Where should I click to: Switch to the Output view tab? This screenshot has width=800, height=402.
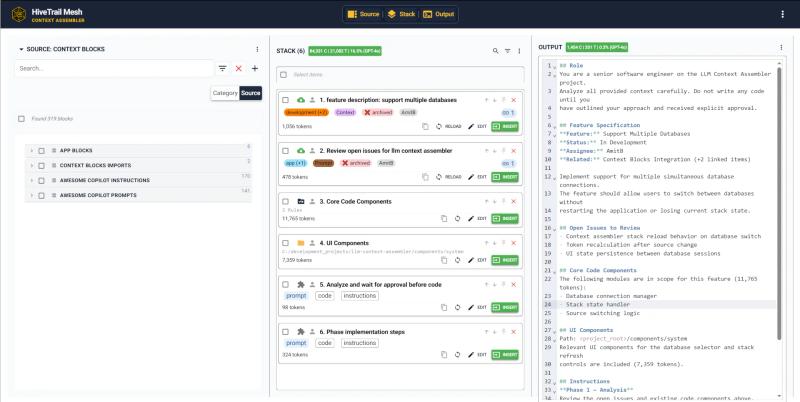[x=438, y=14]
